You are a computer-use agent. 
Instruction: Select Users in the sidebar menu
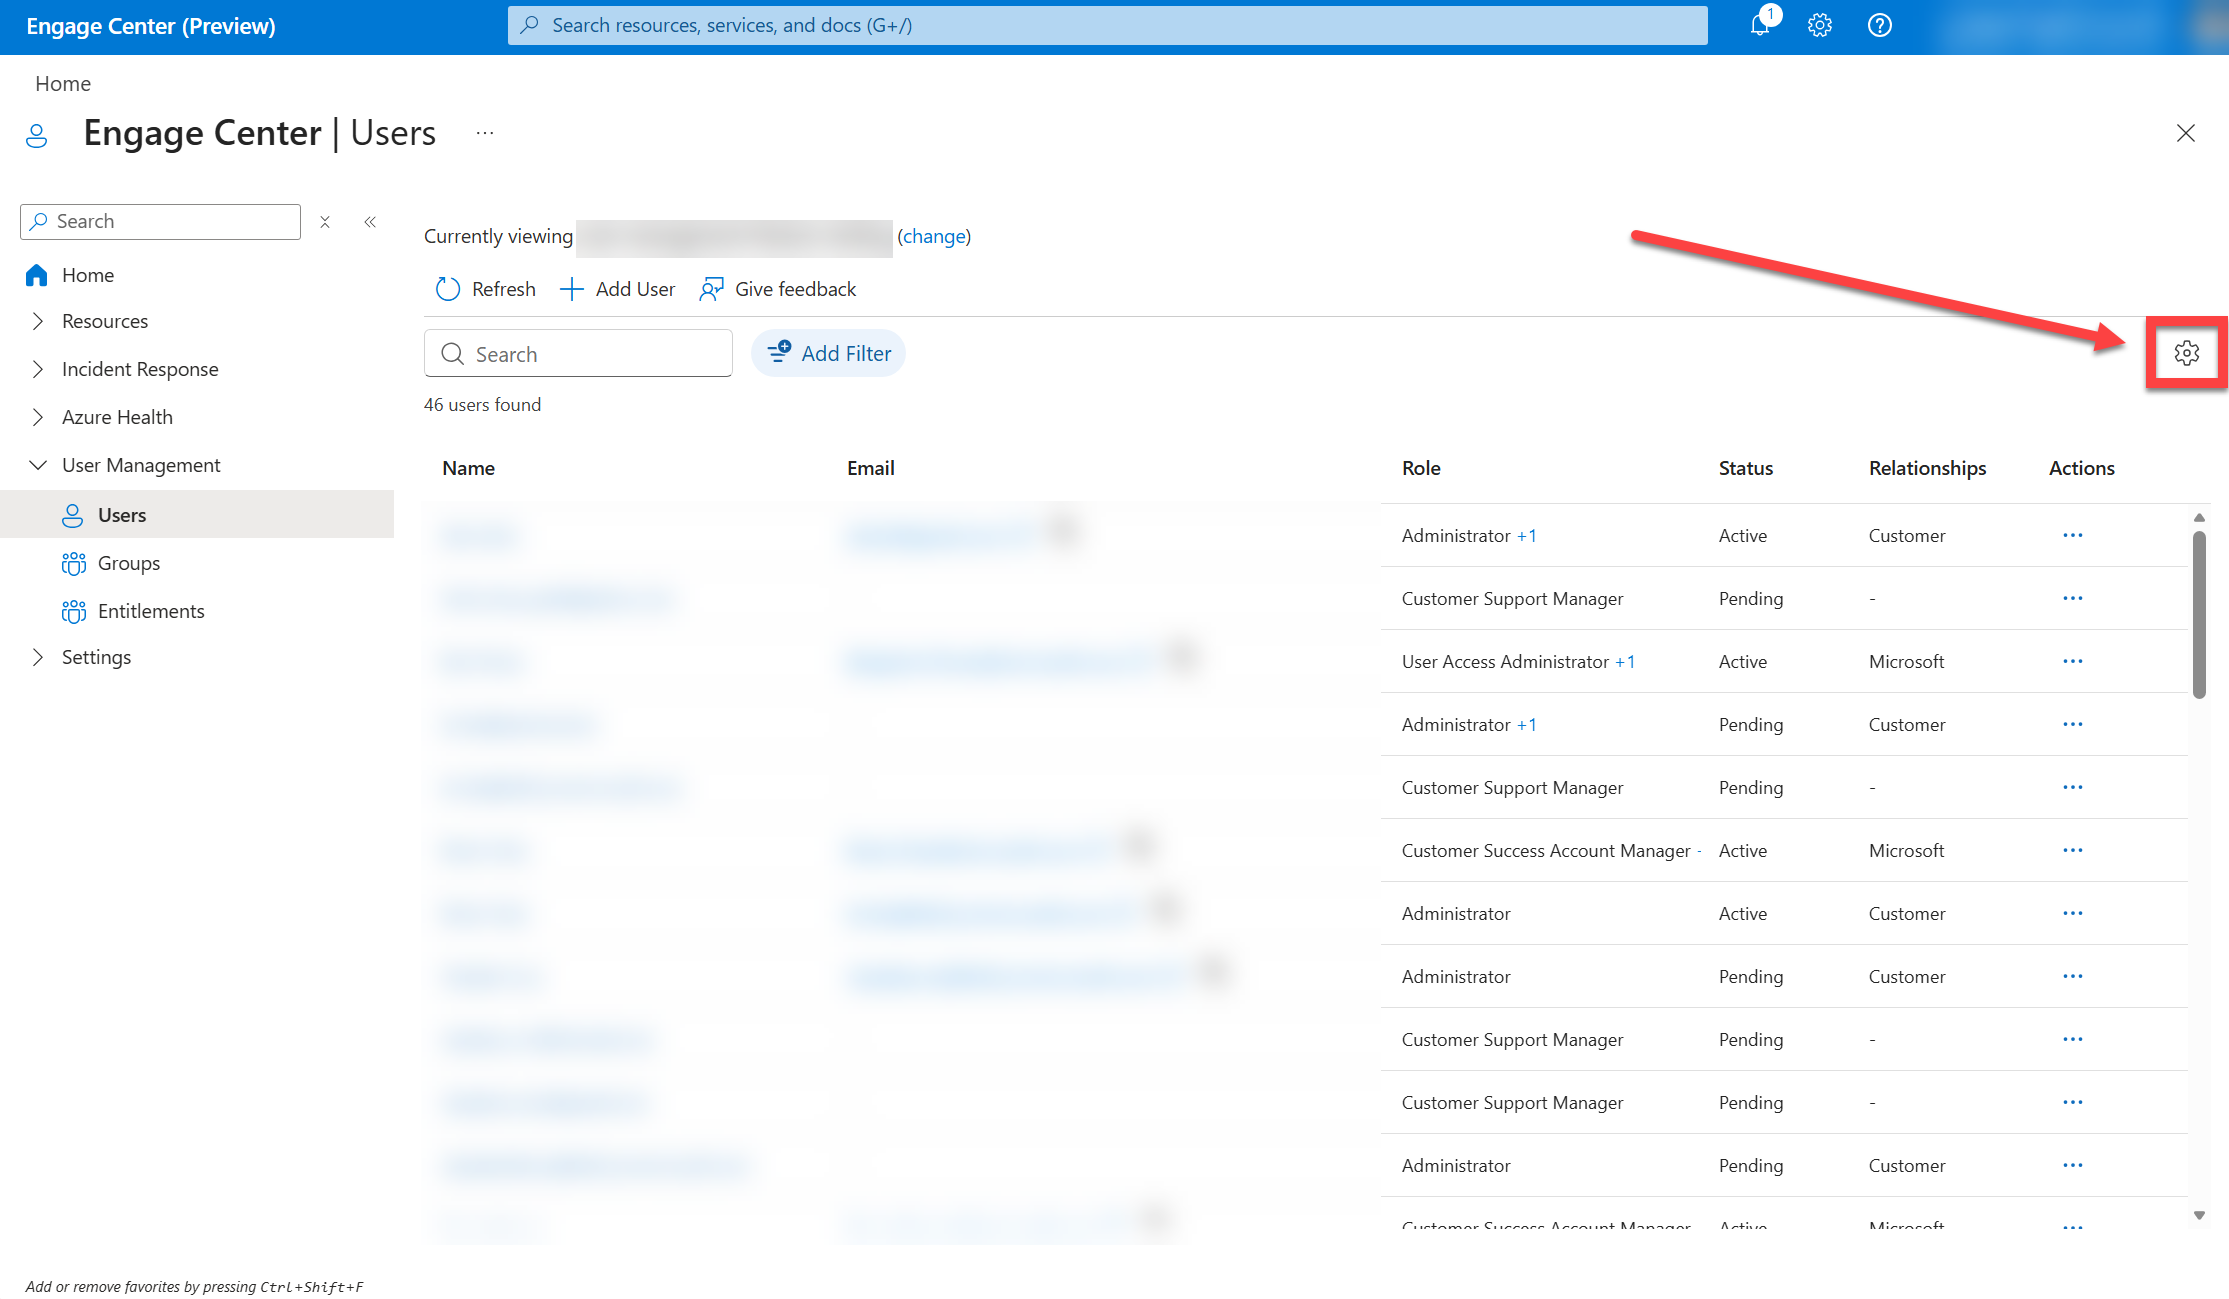[x=197, y=515]
